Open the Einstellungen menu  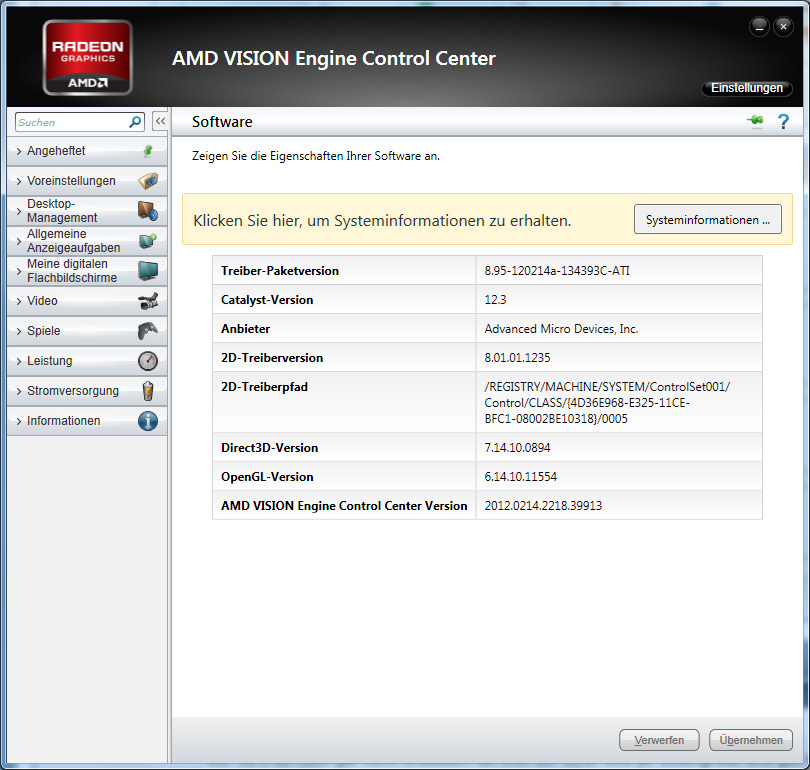click(x=746, y=88)
